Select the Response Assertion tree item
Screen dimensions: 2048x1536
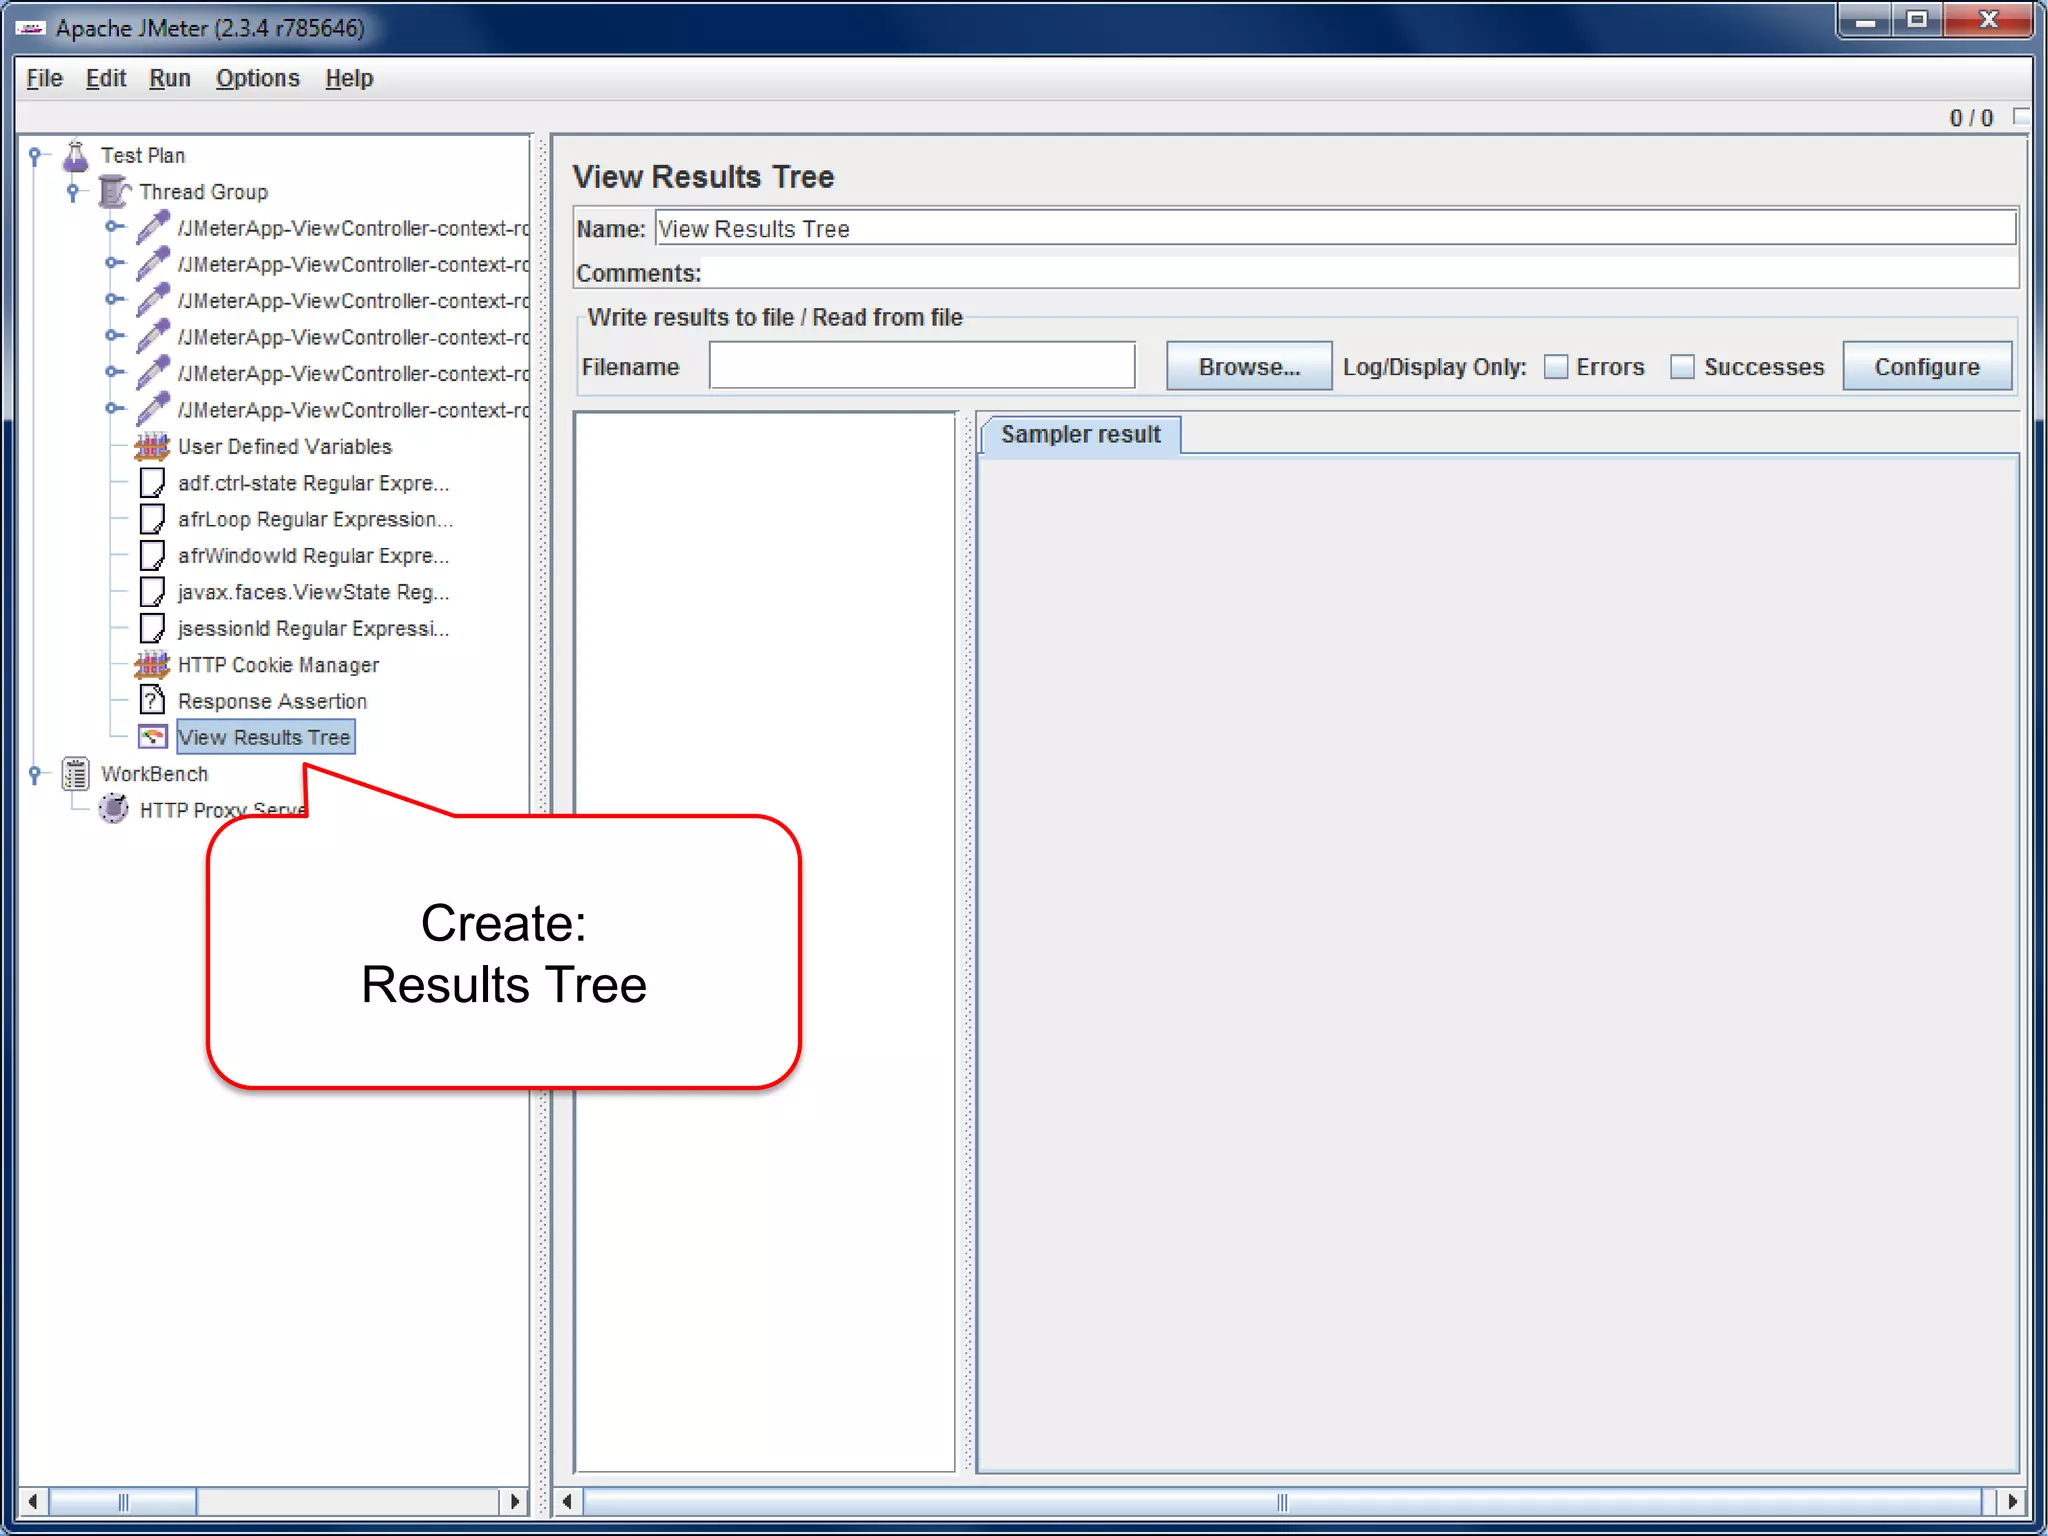coord(272,701)
